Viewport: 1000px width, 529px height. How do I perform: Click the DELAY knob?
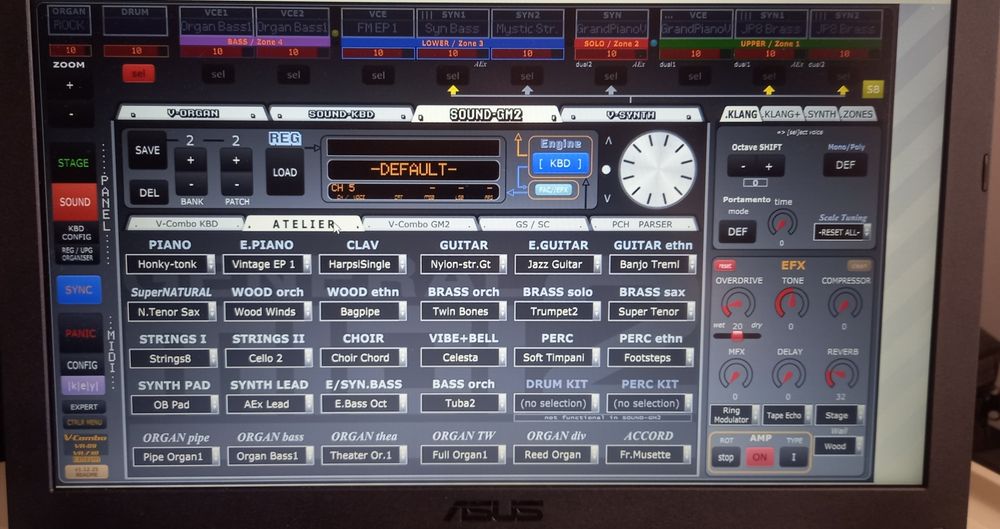pos(789,373)
